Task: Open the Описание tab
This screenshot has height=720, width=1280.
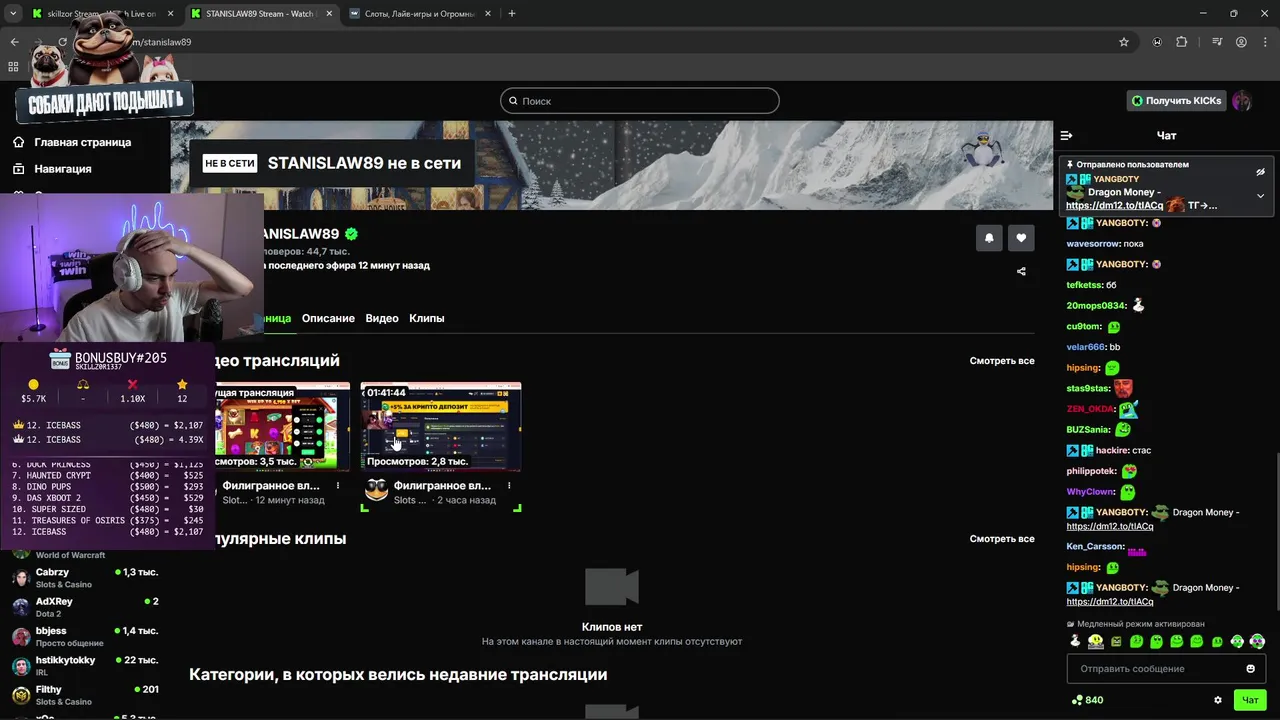Action: [328, 318]
